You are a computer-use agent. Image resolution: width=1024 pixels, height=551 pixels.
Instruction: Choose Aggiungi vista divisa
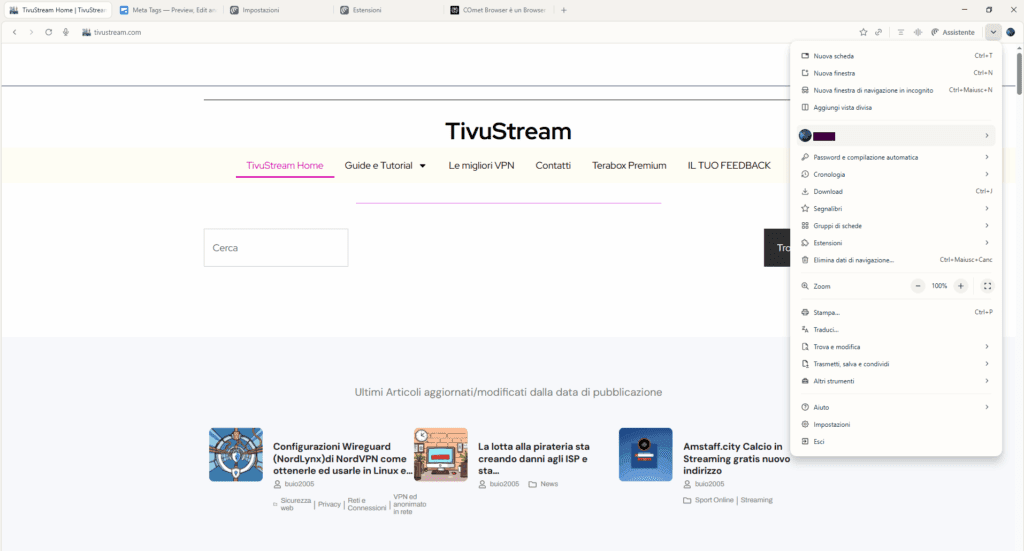tap(896, 107)
